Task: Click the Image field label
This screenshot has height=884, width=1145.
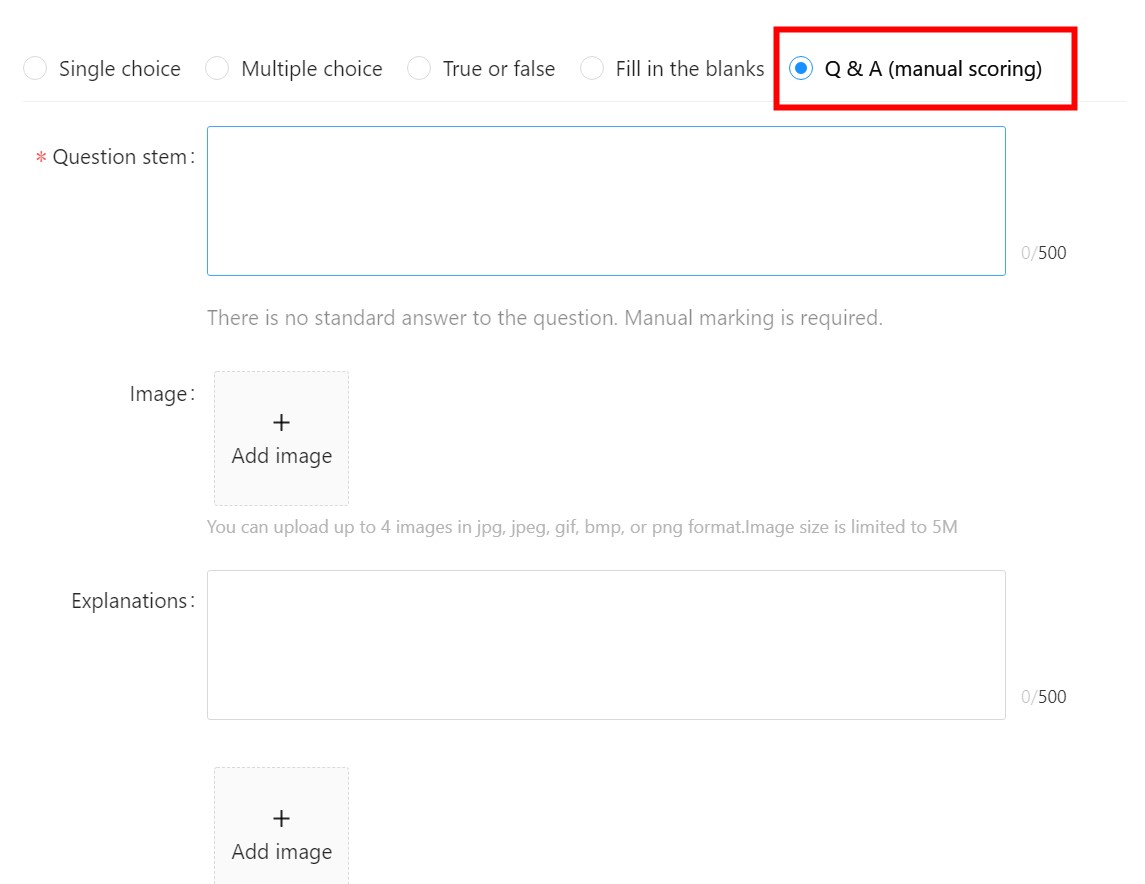Action: 158,394
